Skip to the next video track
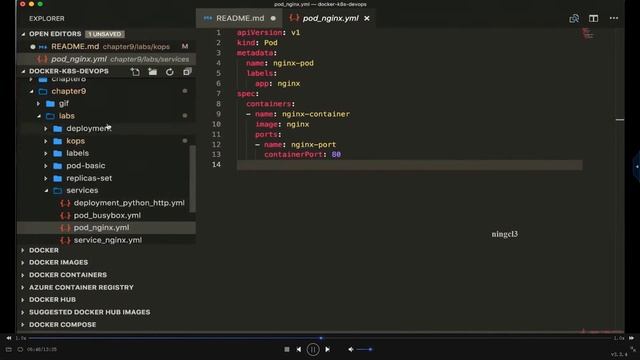Image resolution: width=640 pixels, height=360 pixels. click(x=327, y=349)
